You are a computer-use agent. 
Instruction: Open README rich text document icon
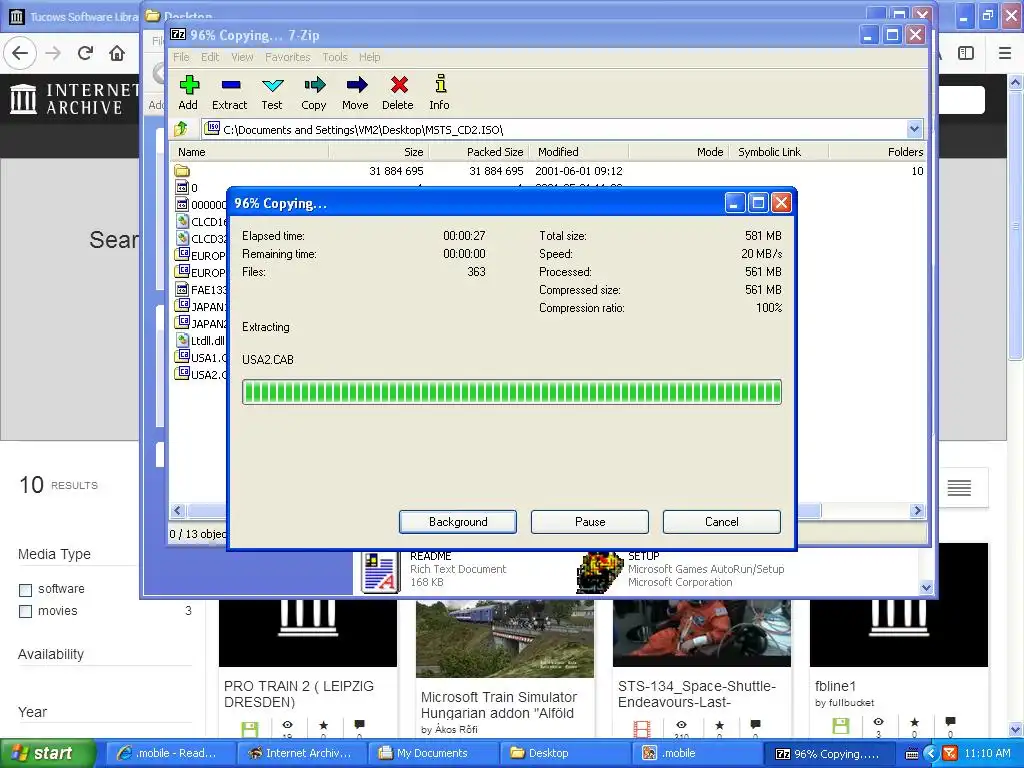pyautogui.click(x=380, y=571)
